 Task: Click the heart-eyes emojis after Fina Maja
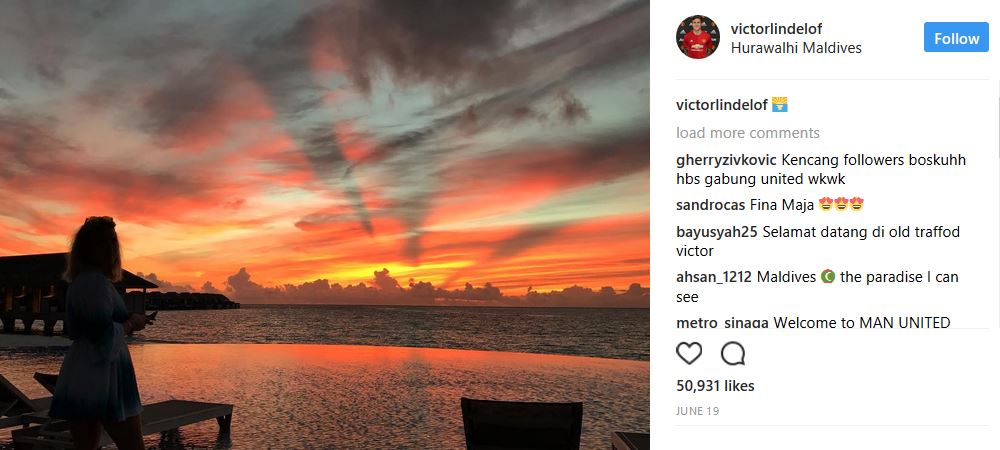tap(841, 205)
